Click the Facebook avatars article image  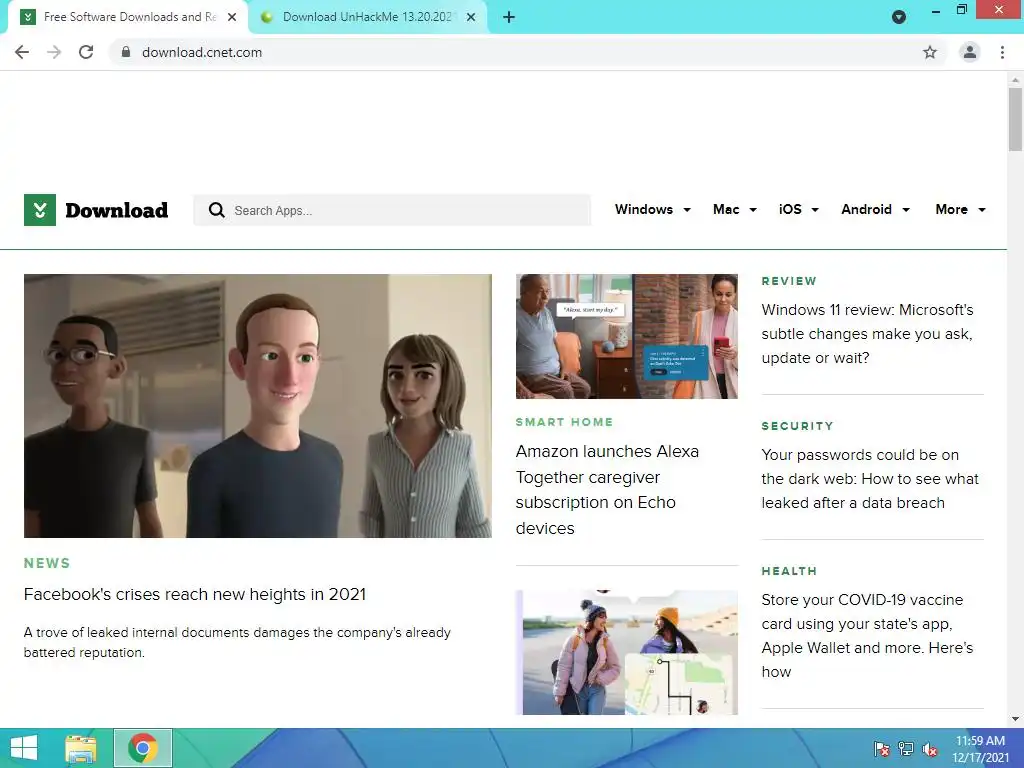[258, 406]
